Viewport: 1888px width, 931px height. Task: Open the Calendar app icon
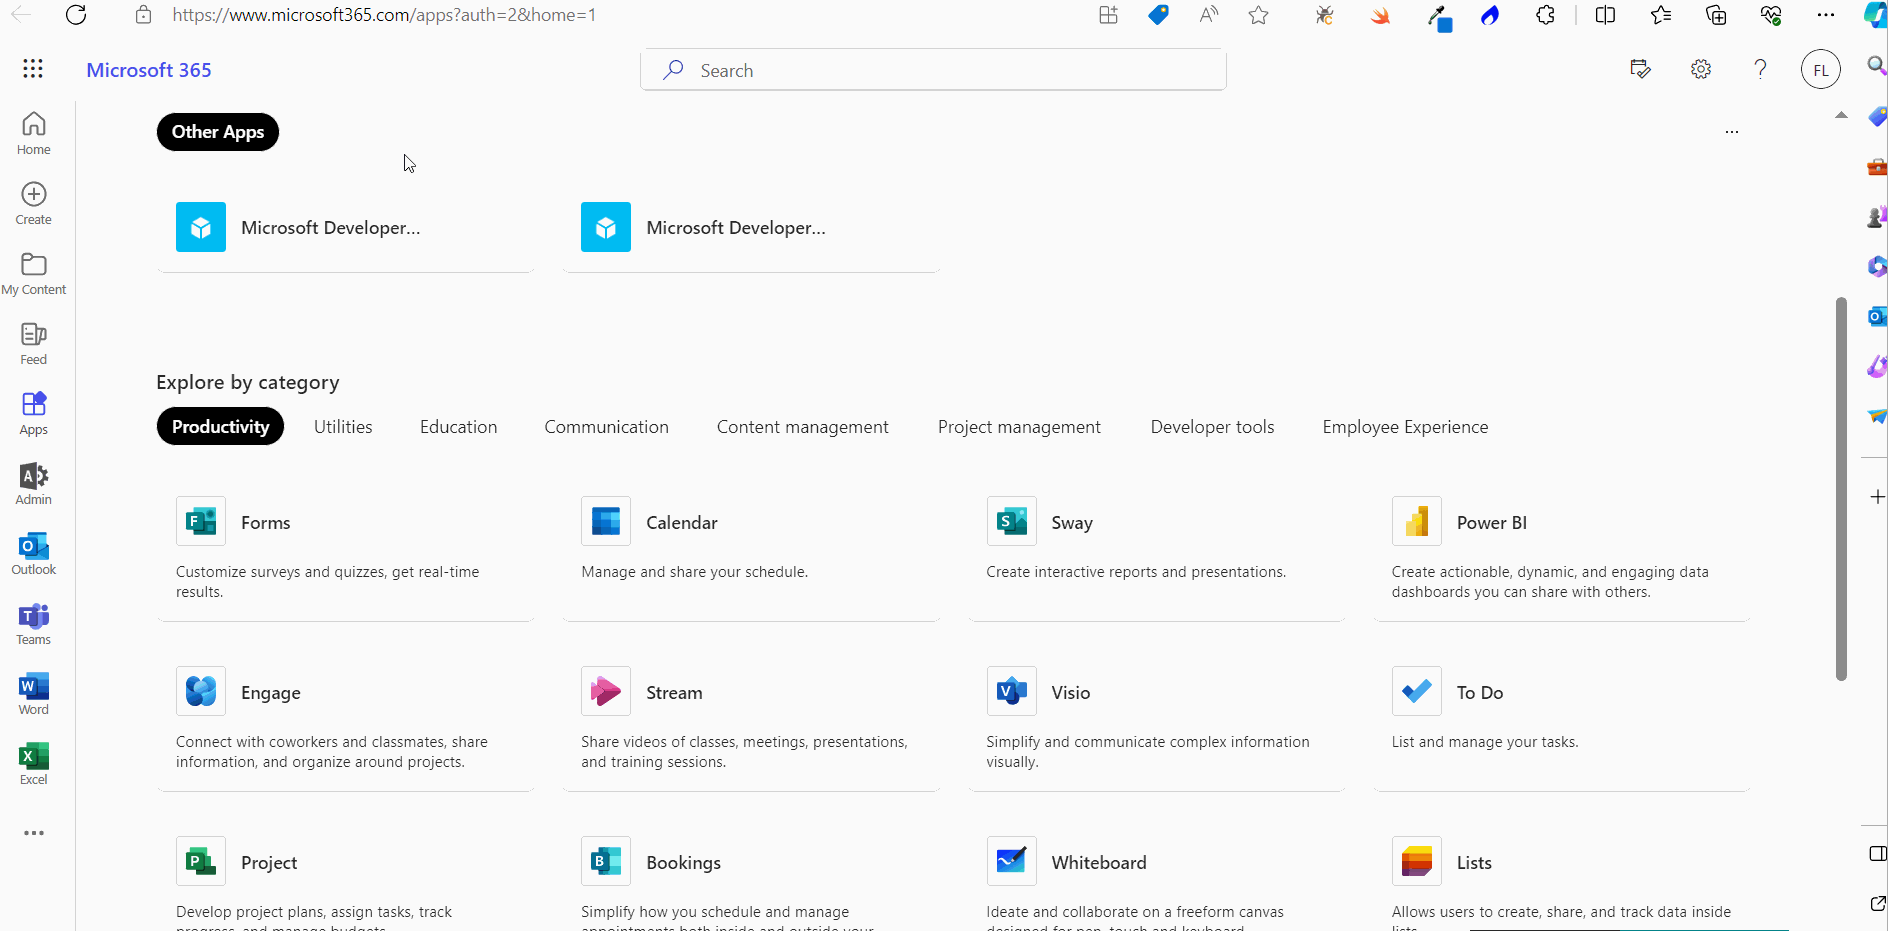[606, 521]
